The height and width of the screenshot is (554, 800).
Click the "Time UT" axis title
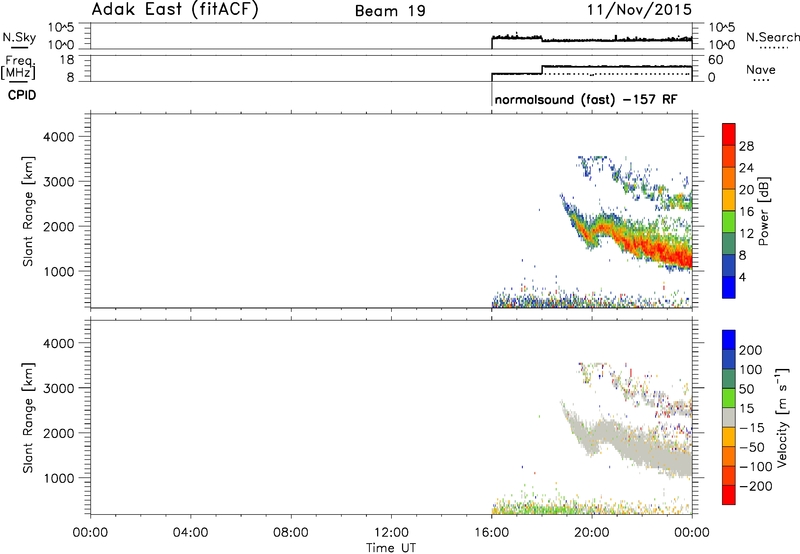point(391,548)
